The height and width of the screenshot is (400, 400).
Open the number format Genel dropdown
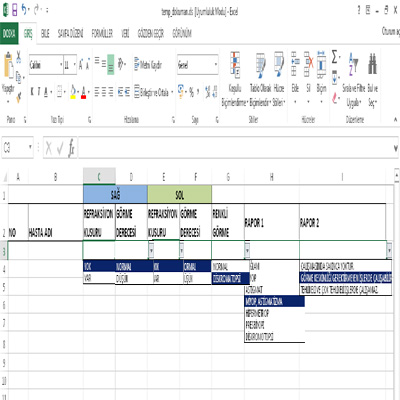[x=216, y=65]
